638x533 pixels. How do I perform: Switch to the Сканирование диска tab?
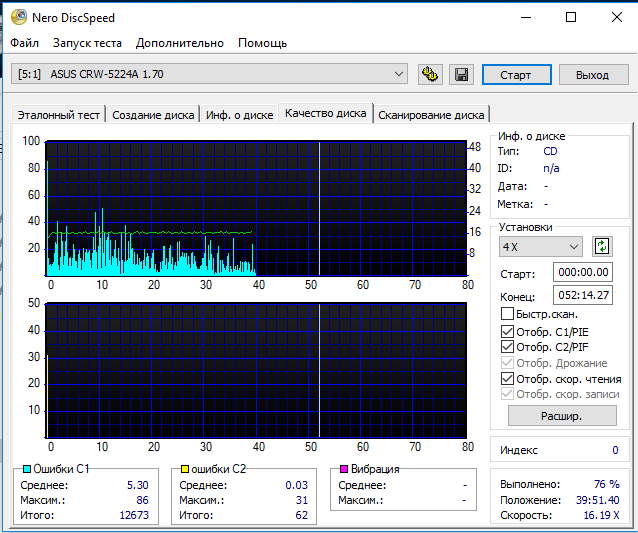431,115
